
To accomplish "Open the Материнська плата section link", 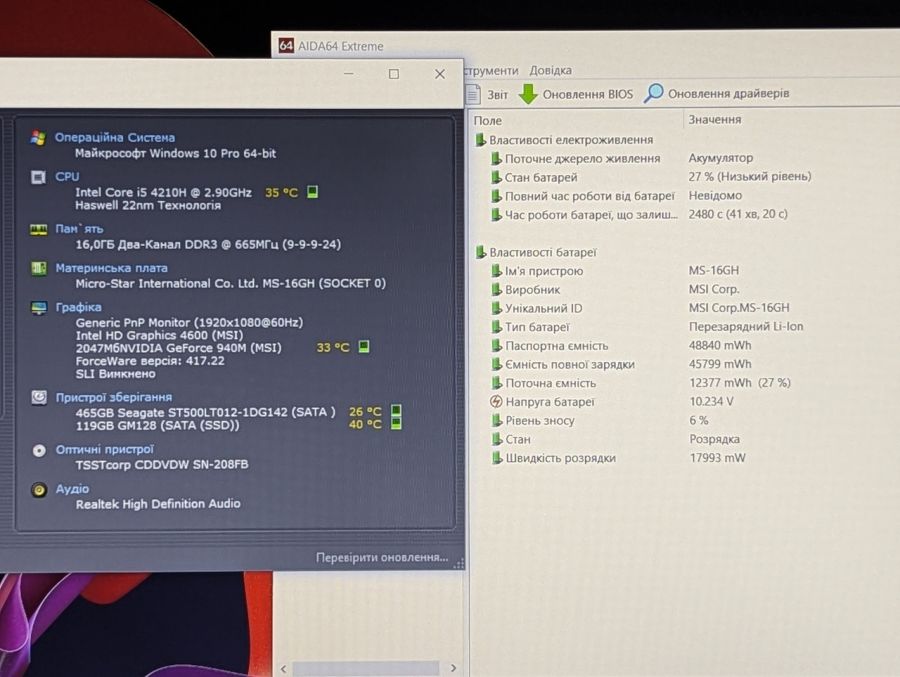I will (x=111, y=268).
